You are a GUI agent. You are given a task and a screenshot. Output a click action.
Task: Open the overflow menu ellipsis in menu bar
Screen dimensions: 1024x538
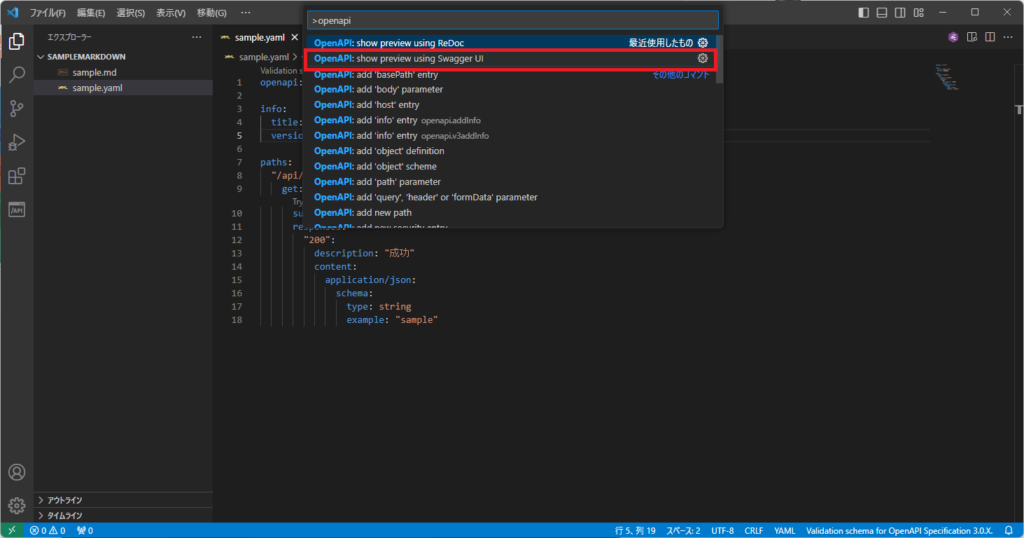point(246,12)
